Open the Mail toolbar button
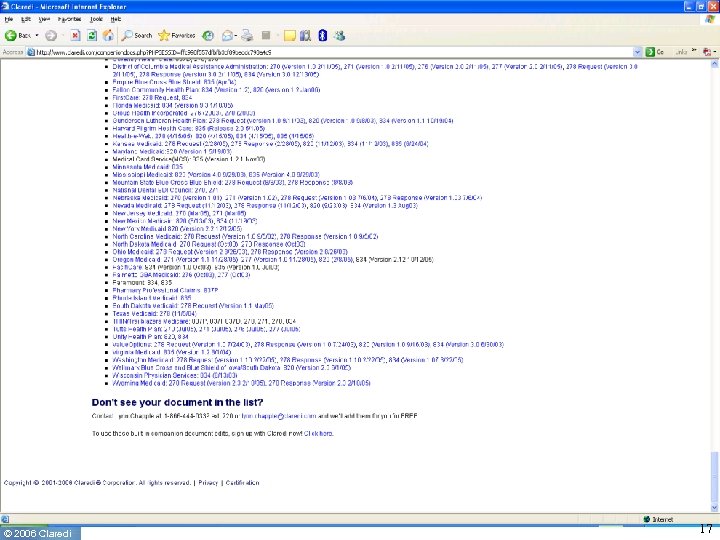Viewport: 720px width, 540px height. coord(227,35)
